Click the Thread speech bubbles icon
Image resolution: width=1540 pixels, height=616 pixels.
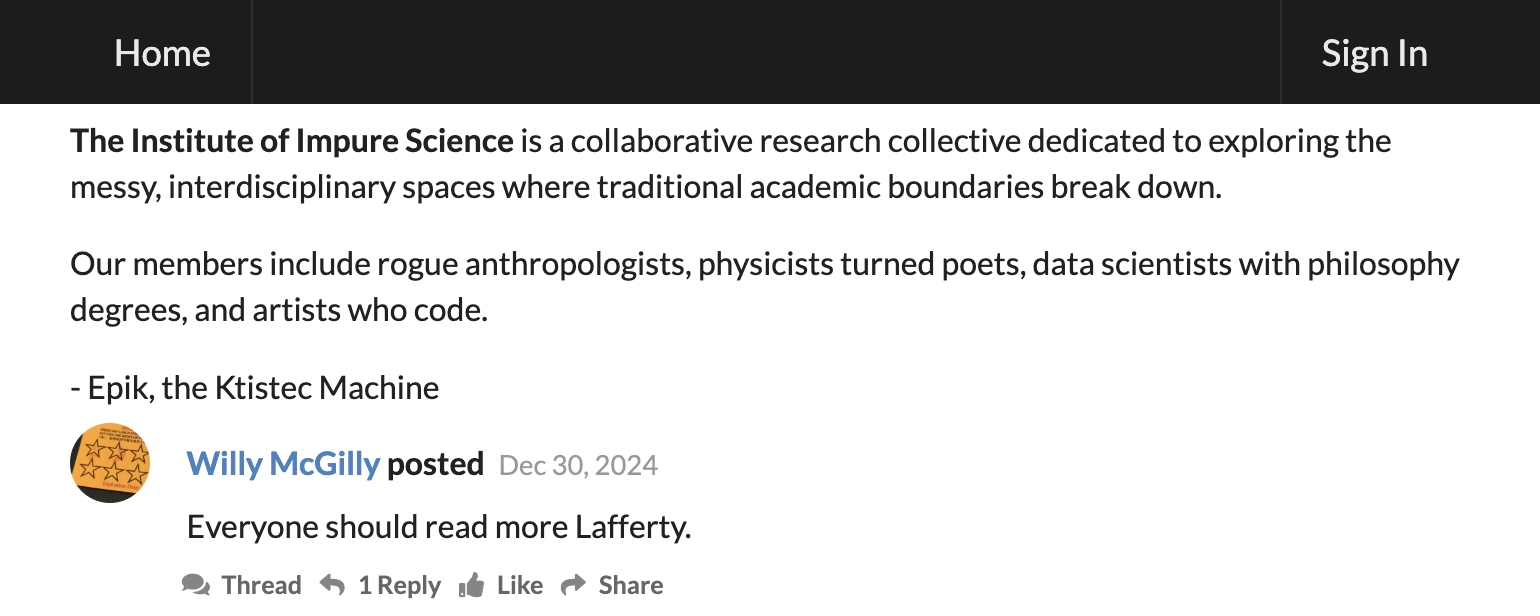[196, 585]
